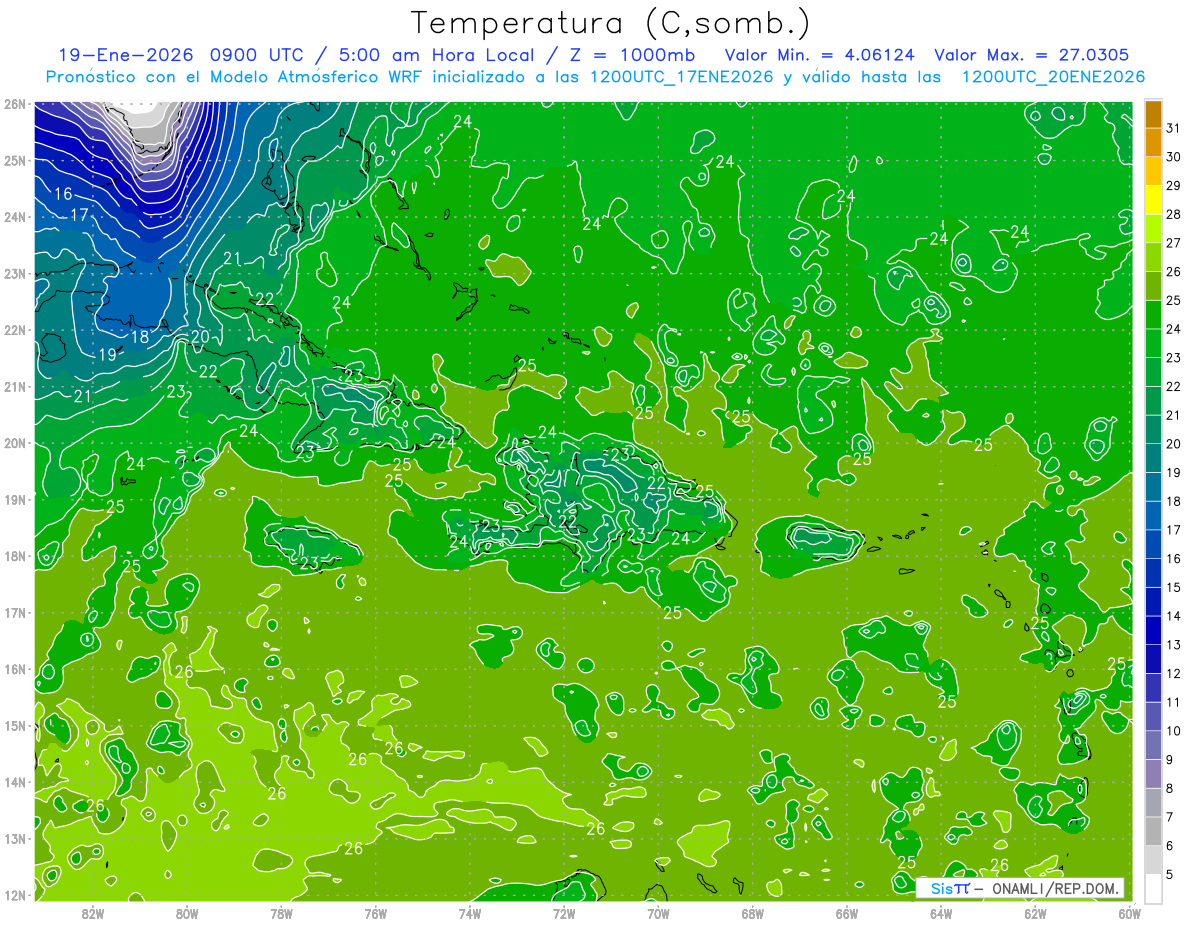Click the latitude label "20N"
This screenshot has height=927, width=1200.
coord(14,443)
